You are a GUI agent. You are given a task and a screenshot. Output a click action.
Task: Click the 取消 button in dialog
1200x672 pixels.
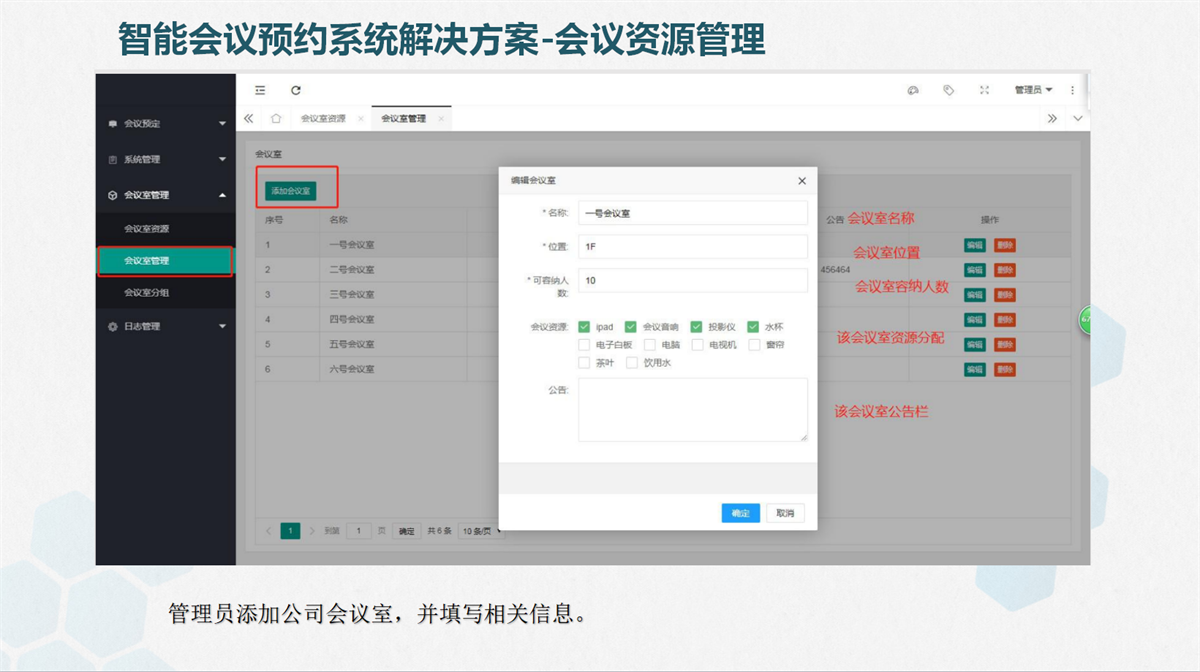[x=785, y=513]
